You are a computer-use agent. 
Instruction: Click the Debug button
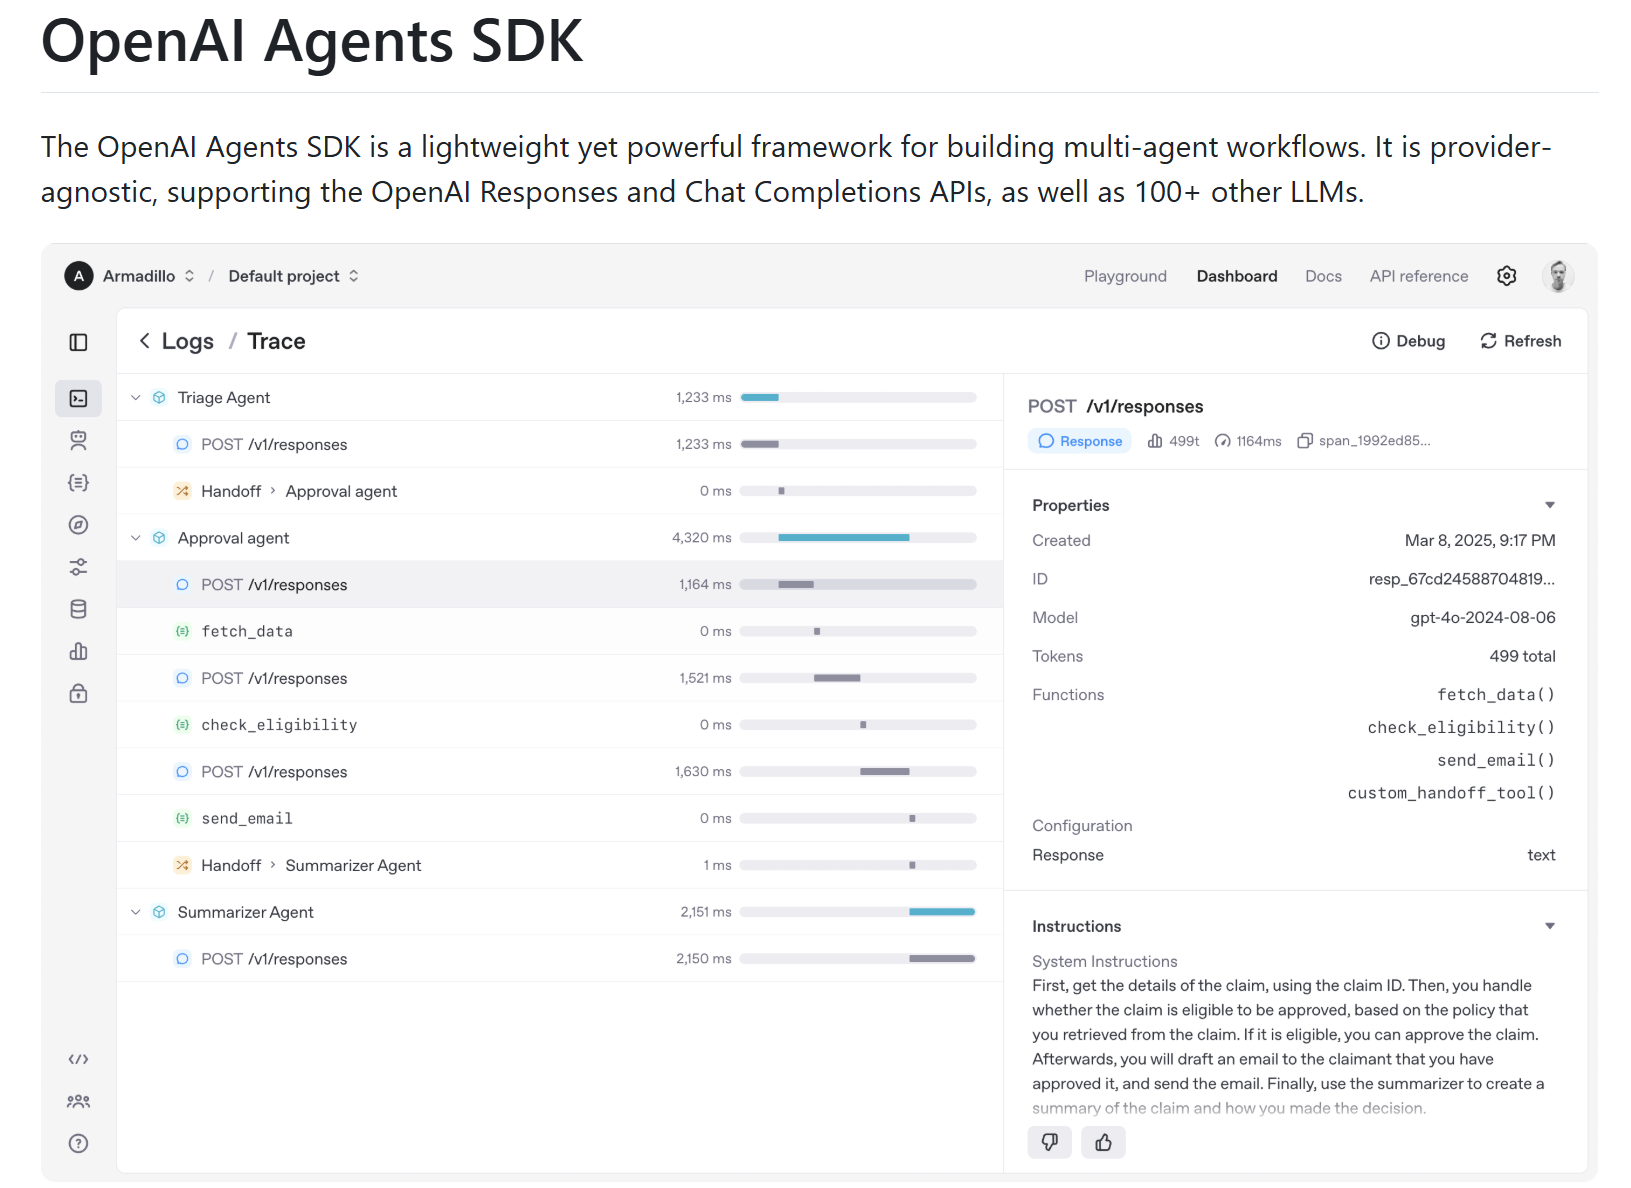1408,341
